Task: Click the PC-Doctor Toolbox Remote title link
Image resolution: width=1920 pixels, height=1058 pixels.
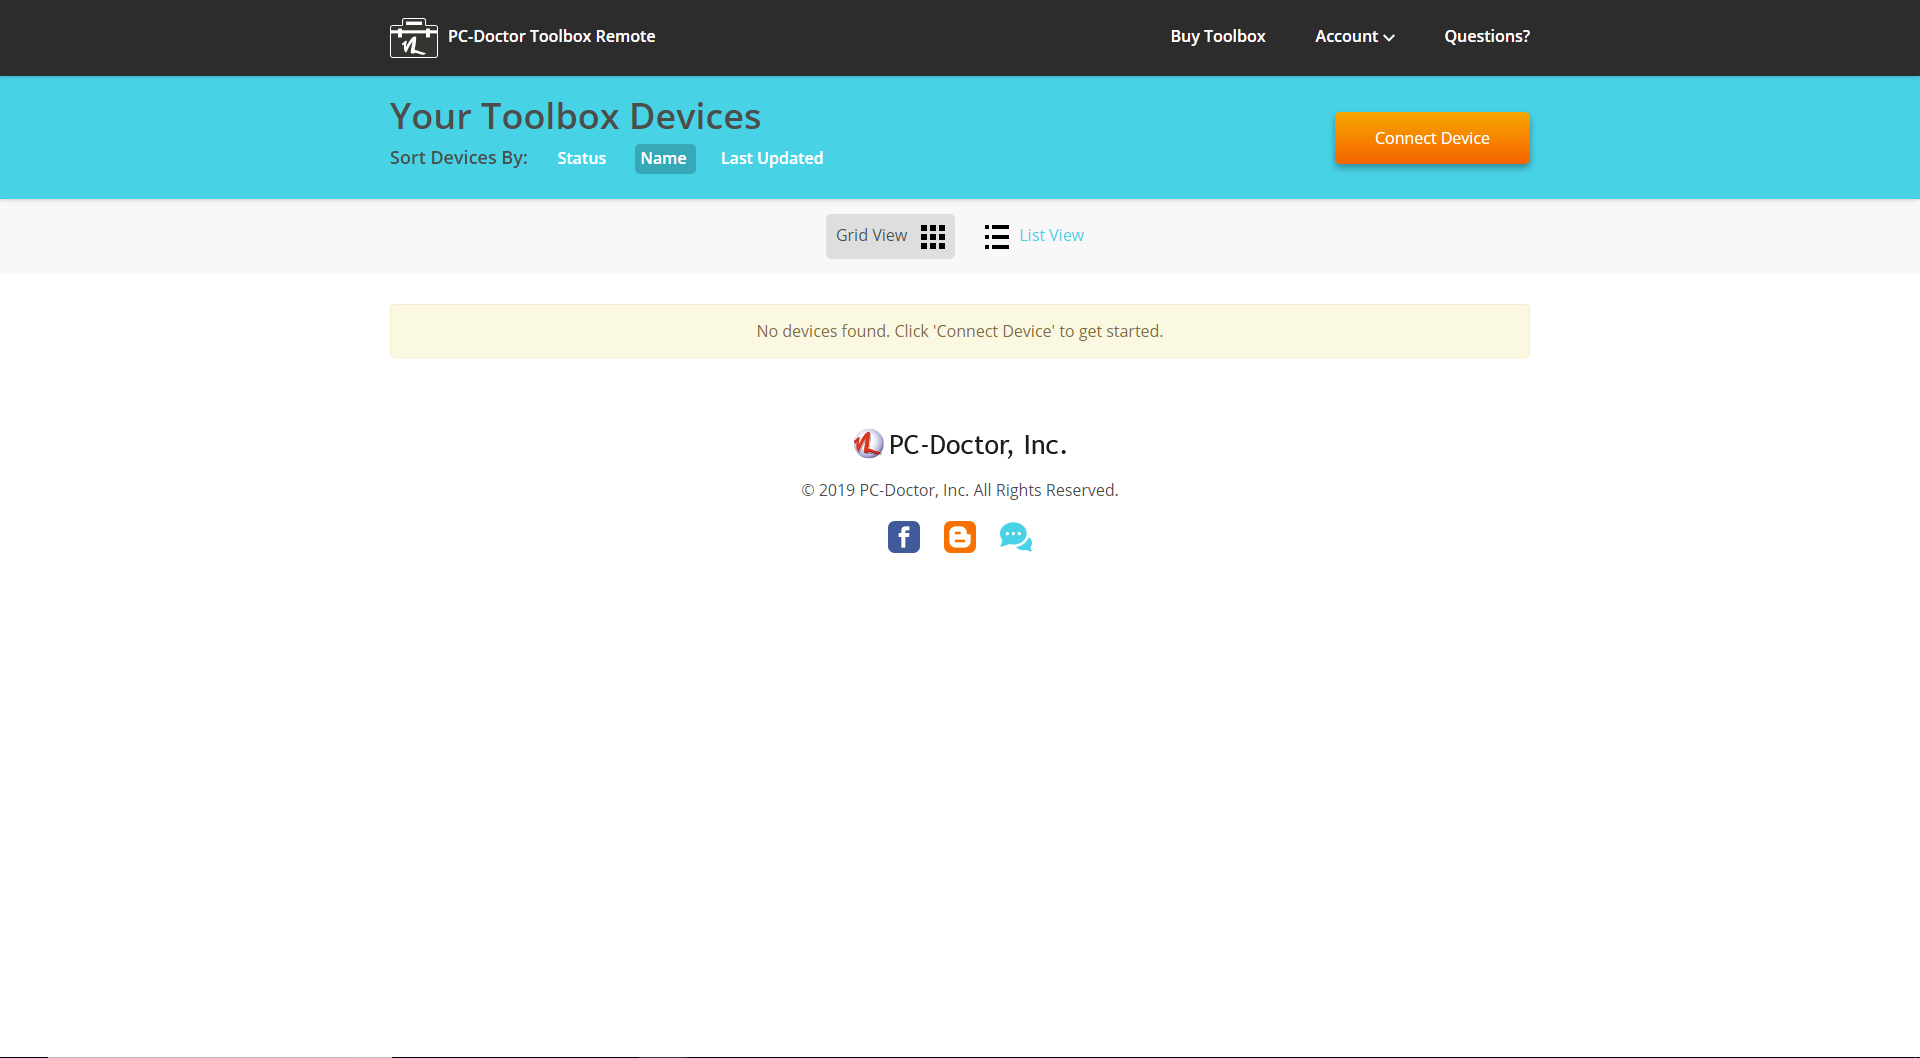Action: [551, 36]
